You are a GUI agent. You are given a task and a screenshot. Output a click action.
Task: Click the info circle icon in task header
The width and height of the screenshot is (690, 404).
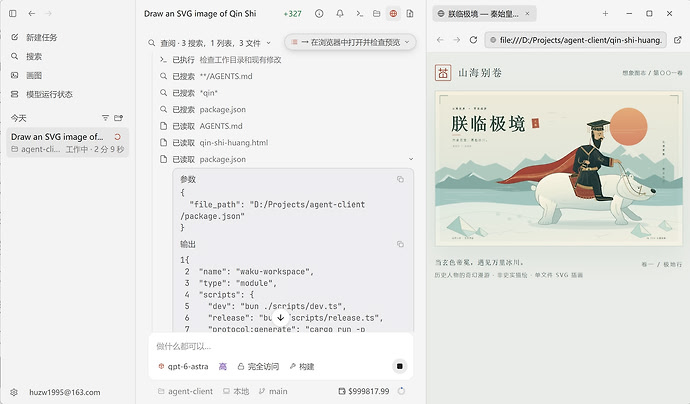tap(319, 14)
